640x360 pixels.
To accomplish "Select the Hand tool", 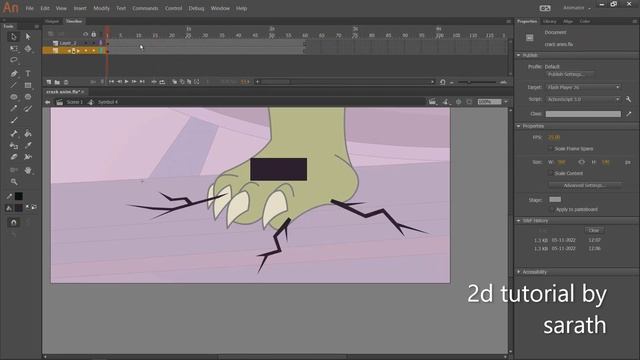I will point(28,170).
